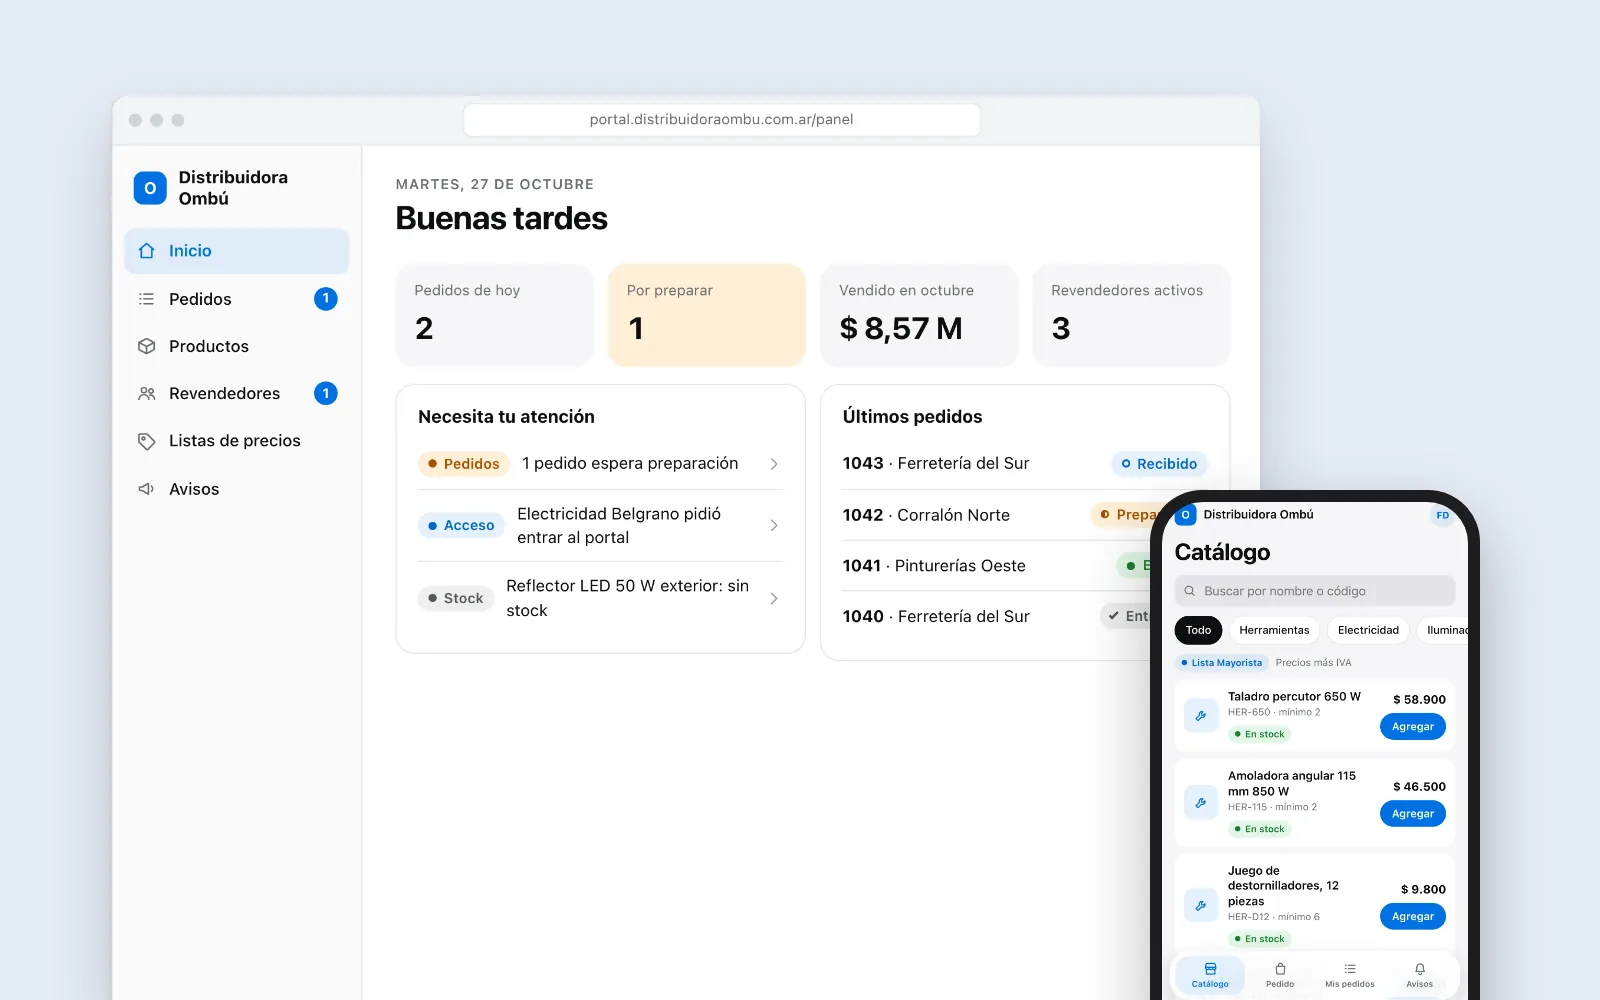Screen dimensions: 1600x1000
Task: Open the 'Revendedores activos' stat card
Action: point(1131,315)
